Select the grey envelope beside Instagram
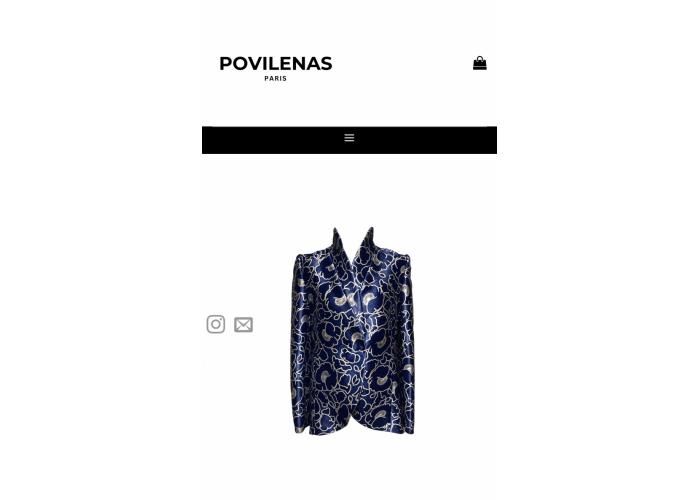 243,325
